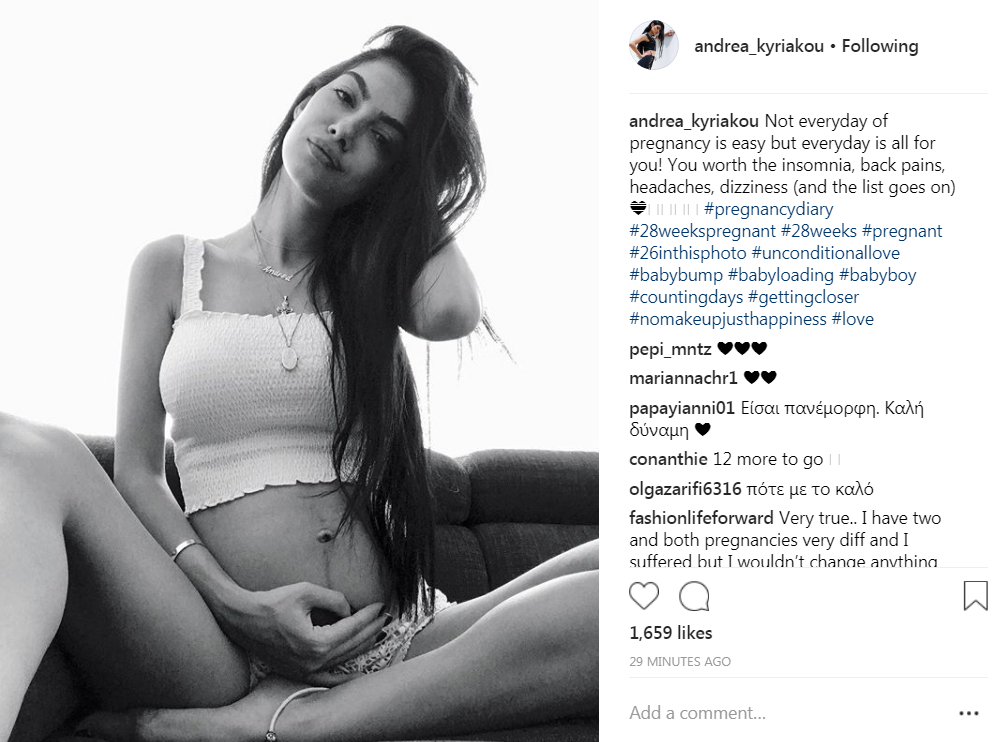Open andrea_kyriakou profile picture avatar
Image resolution: width=1000 pixels, height=742 pixels.
pyautogui.click(x=654, y=45)
